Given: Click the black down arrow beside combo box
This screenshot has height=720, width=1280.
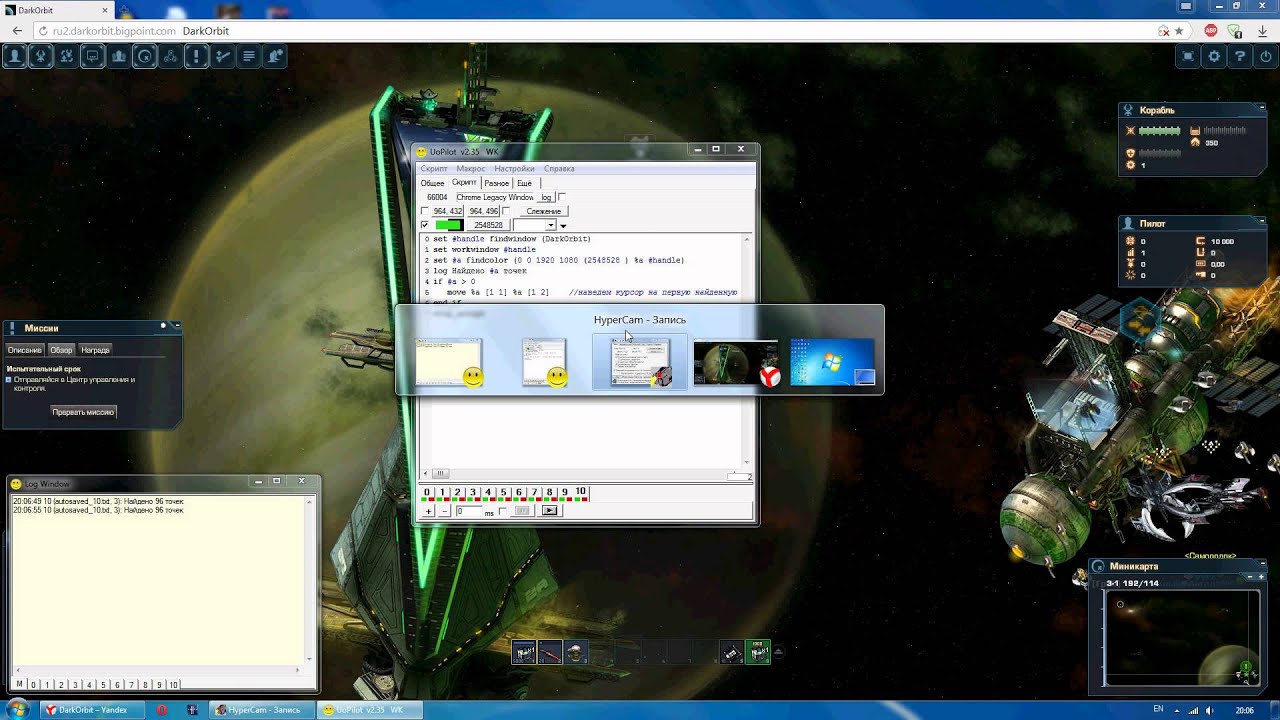Looking at the screenshot, I should point(563,226).
